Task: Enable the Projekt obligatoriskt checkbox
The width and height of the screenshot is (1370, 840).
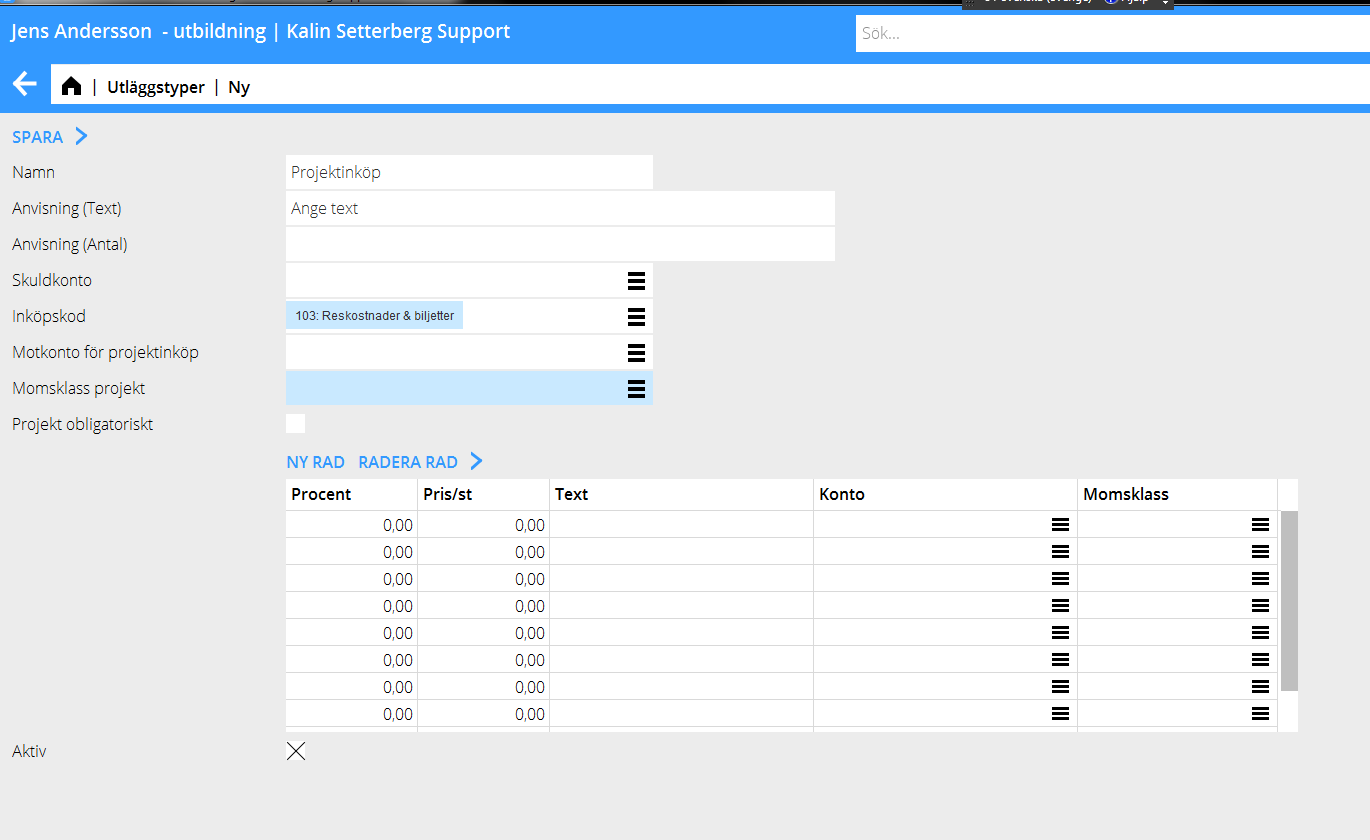Action: click(296, 424)
